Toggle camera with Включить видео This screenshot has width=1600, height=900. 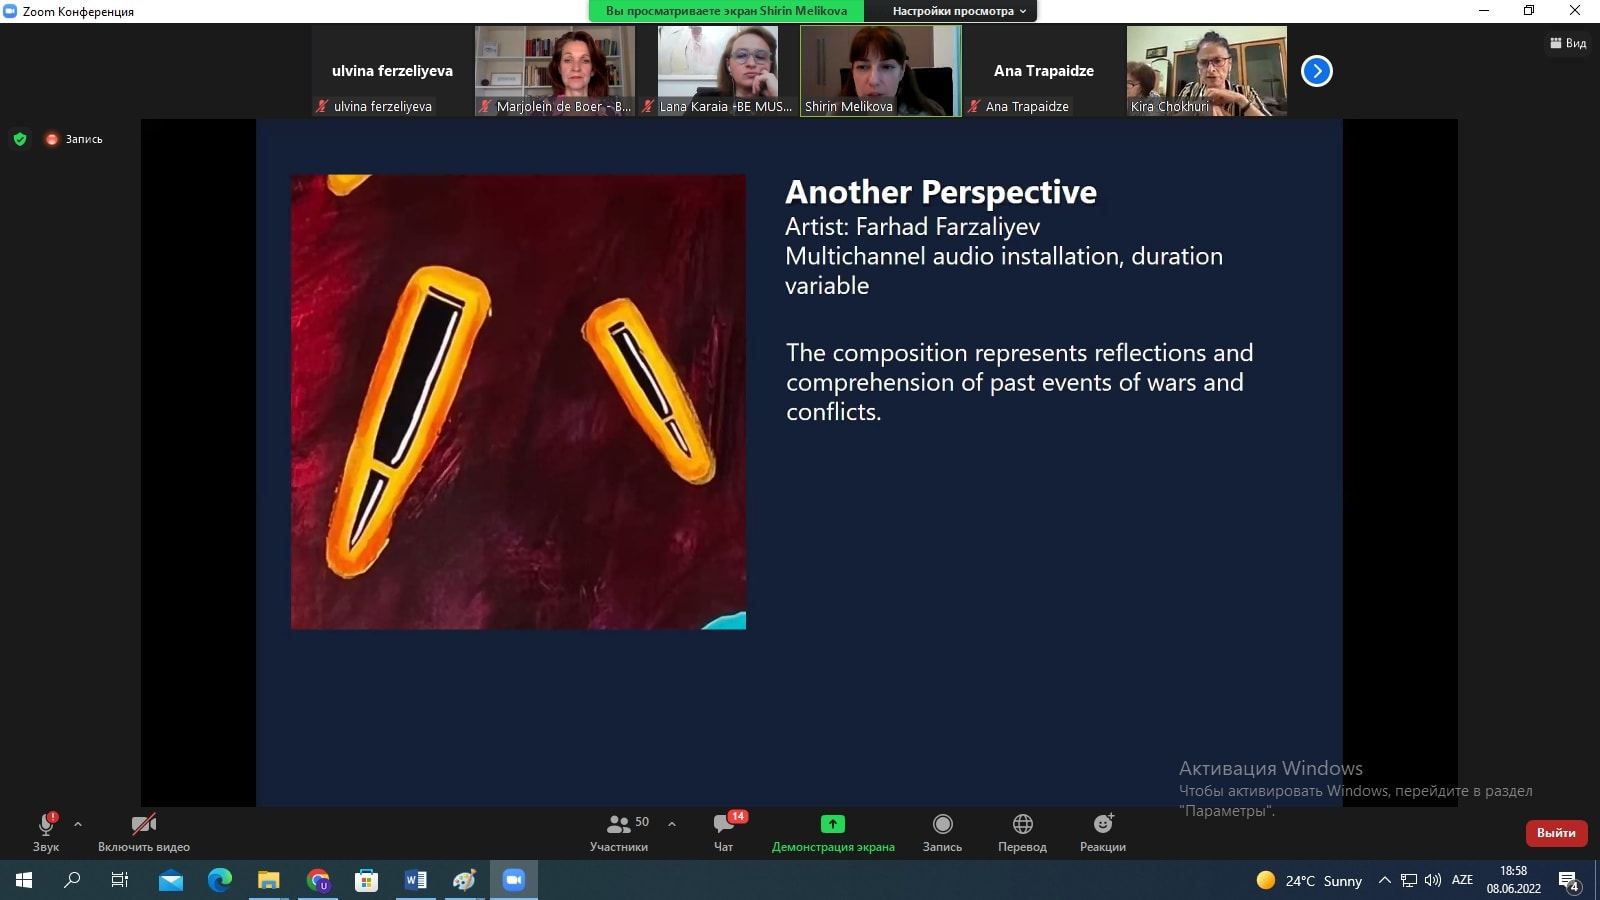pyautogui.click(x=144, y=825)
